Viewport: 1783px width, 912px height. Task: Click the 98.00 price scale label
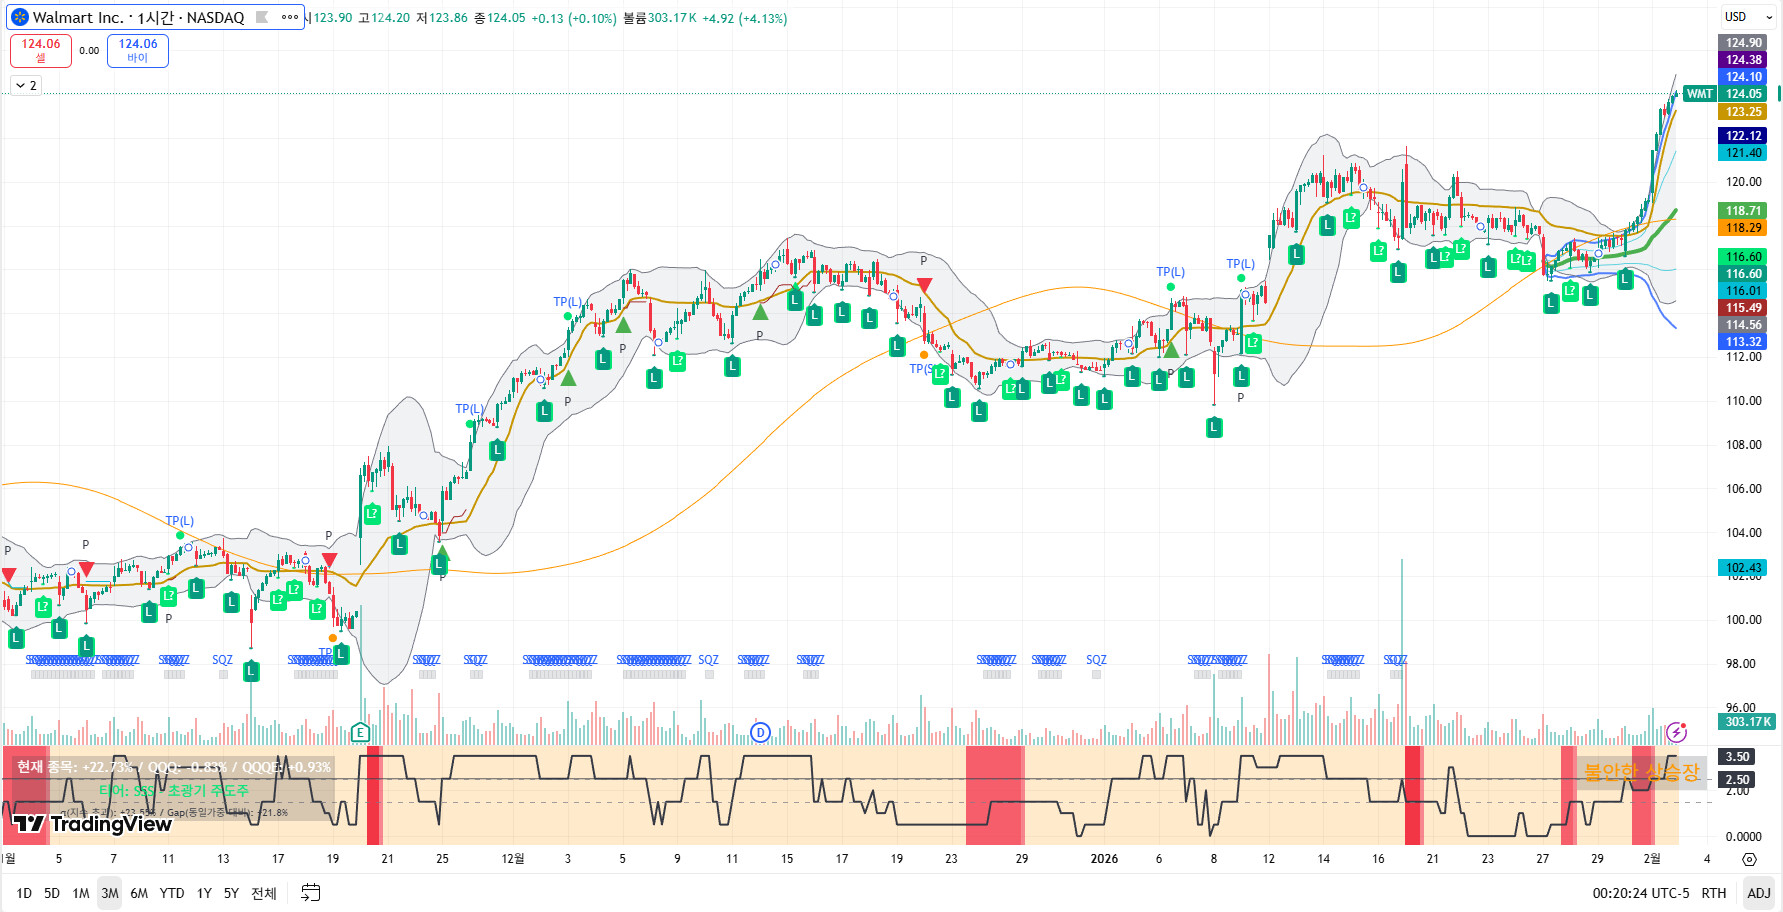click(1743, 664)
